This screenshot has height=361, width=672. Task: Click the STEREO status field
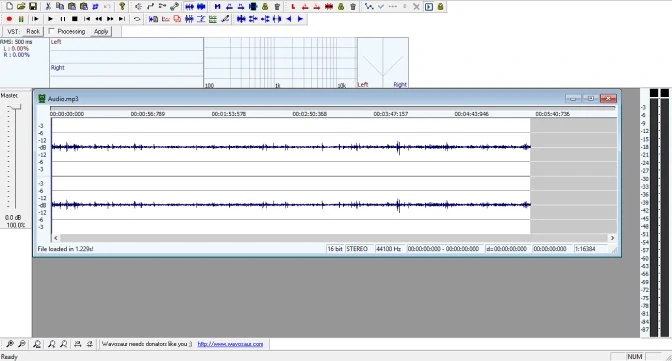coord(359,249)
